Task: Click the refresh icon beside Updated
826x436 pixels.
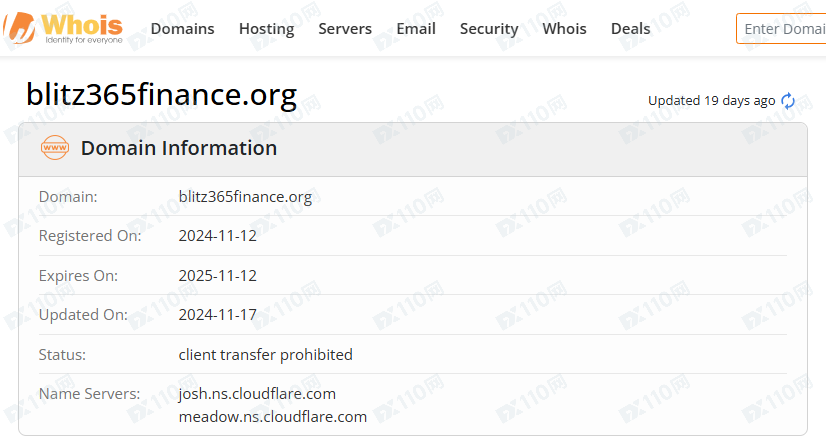Action: [788, 101]
